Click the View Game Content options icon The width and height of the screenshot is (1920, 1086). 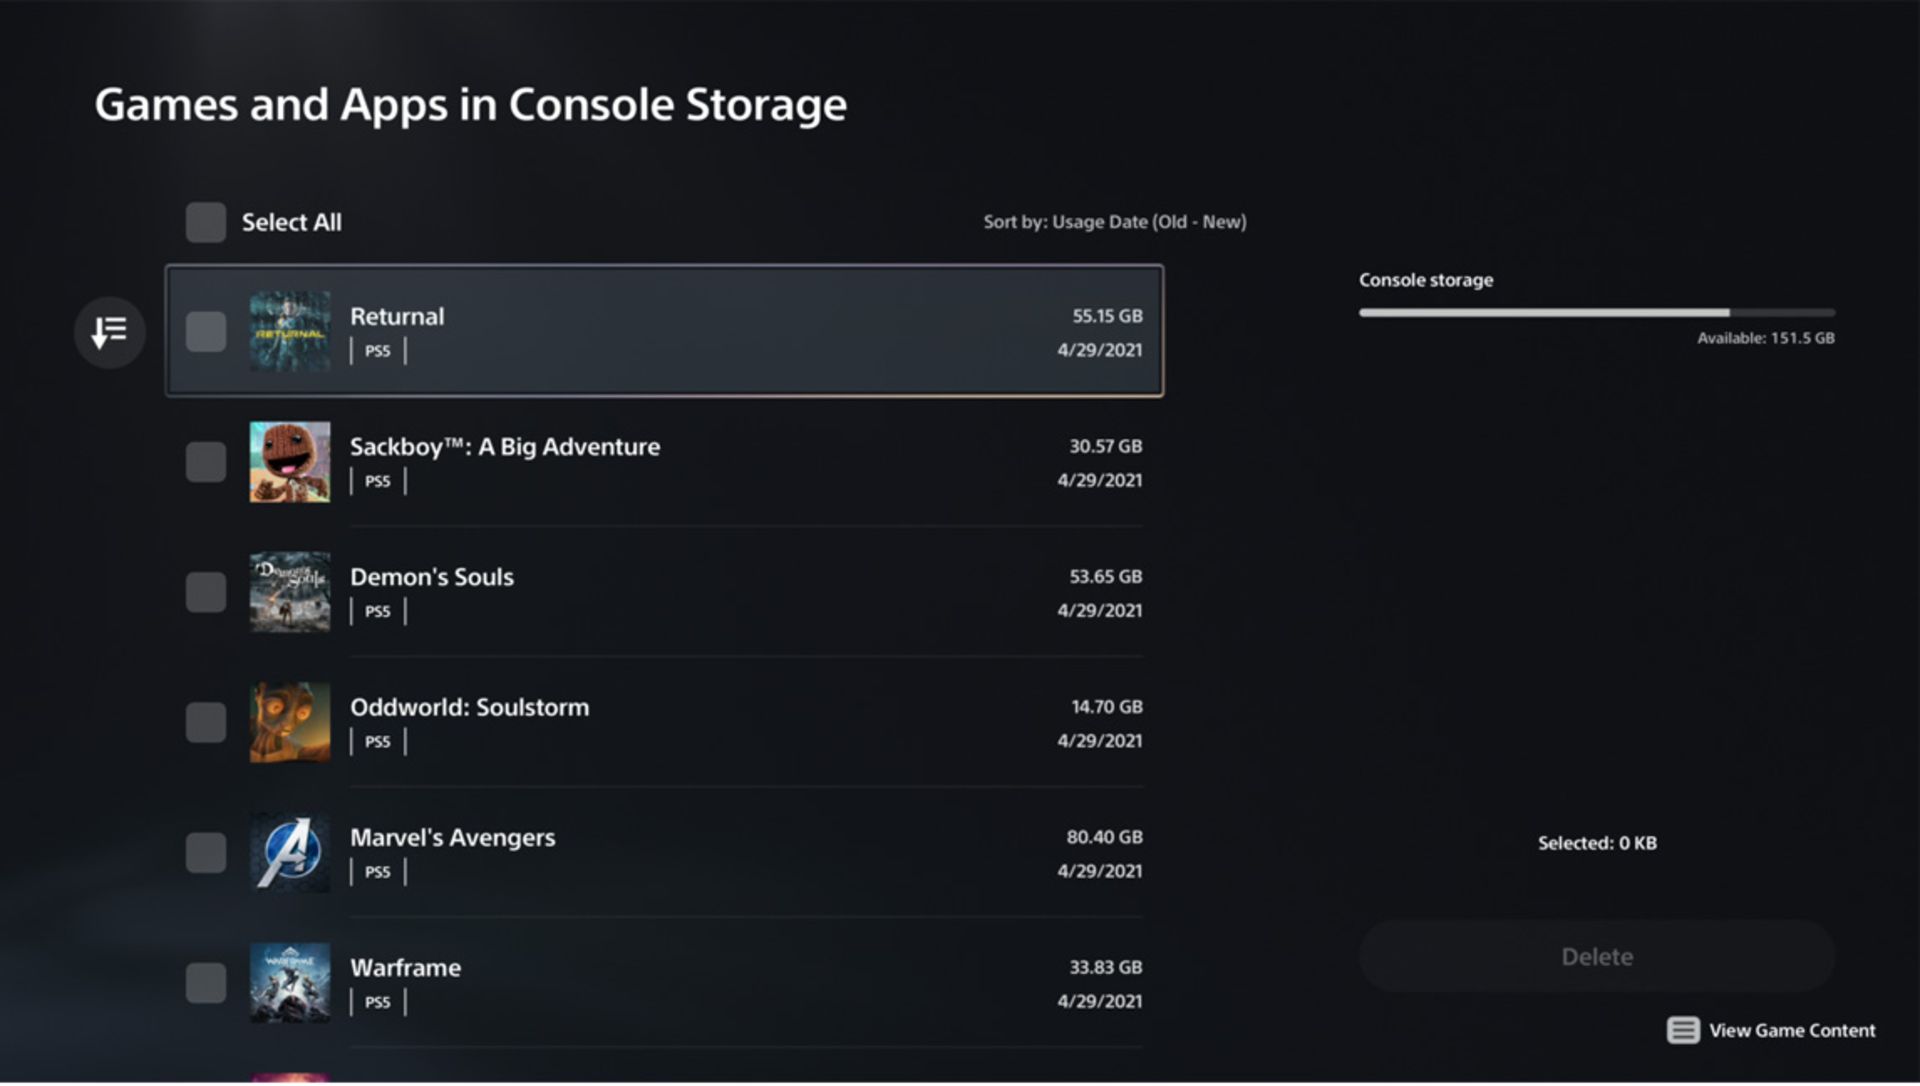pyautogui.click(x=1683, y=1031)
